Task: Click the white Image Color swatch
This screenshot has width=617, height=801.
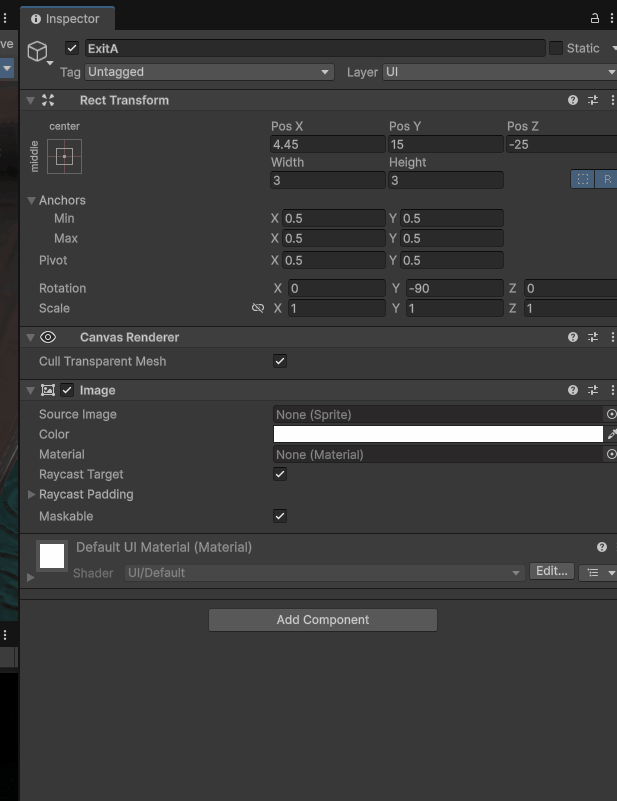Action: coord(438,434)
